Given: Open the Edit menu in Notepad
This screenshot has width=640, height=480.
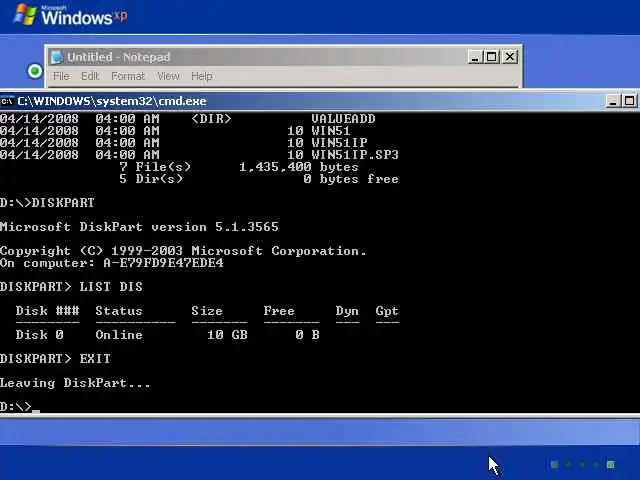Looking at the screenshot, I should point(90,76).
